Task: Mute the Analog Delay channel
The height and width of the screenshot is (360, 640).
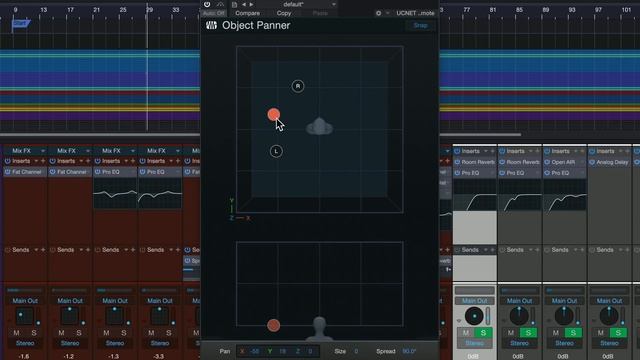Action: pyautogui.click(x=601, y=333)
